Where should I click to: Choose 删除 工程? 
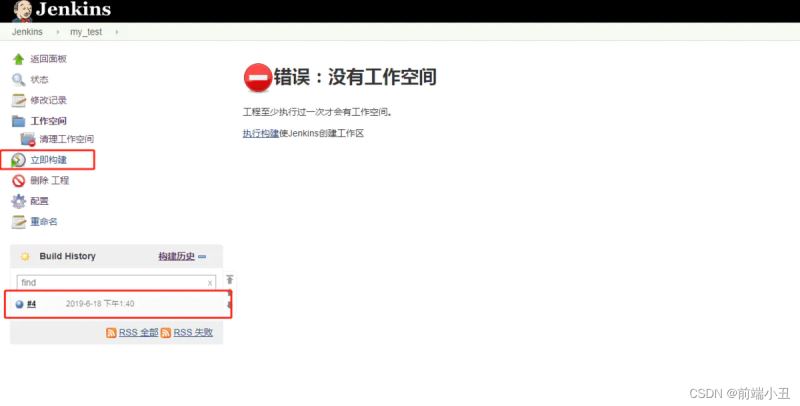[x=49, y=181]
